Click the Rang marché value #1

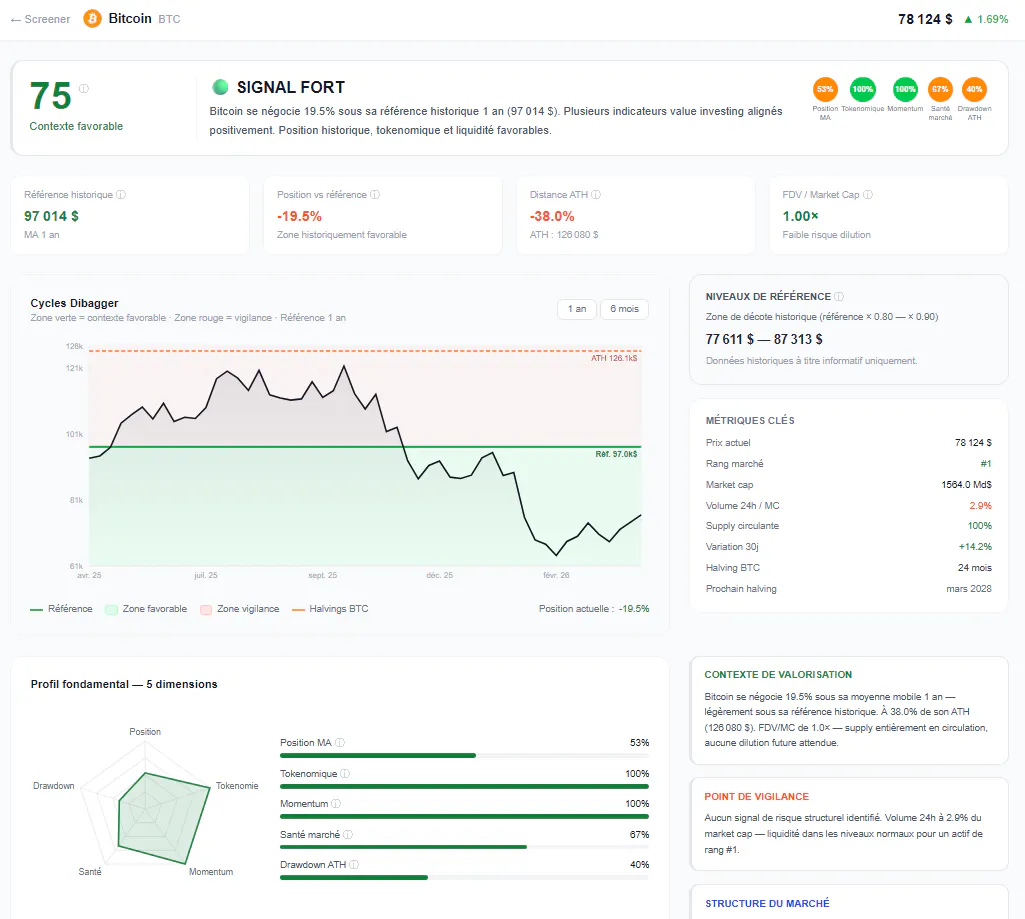pos(986,464)
